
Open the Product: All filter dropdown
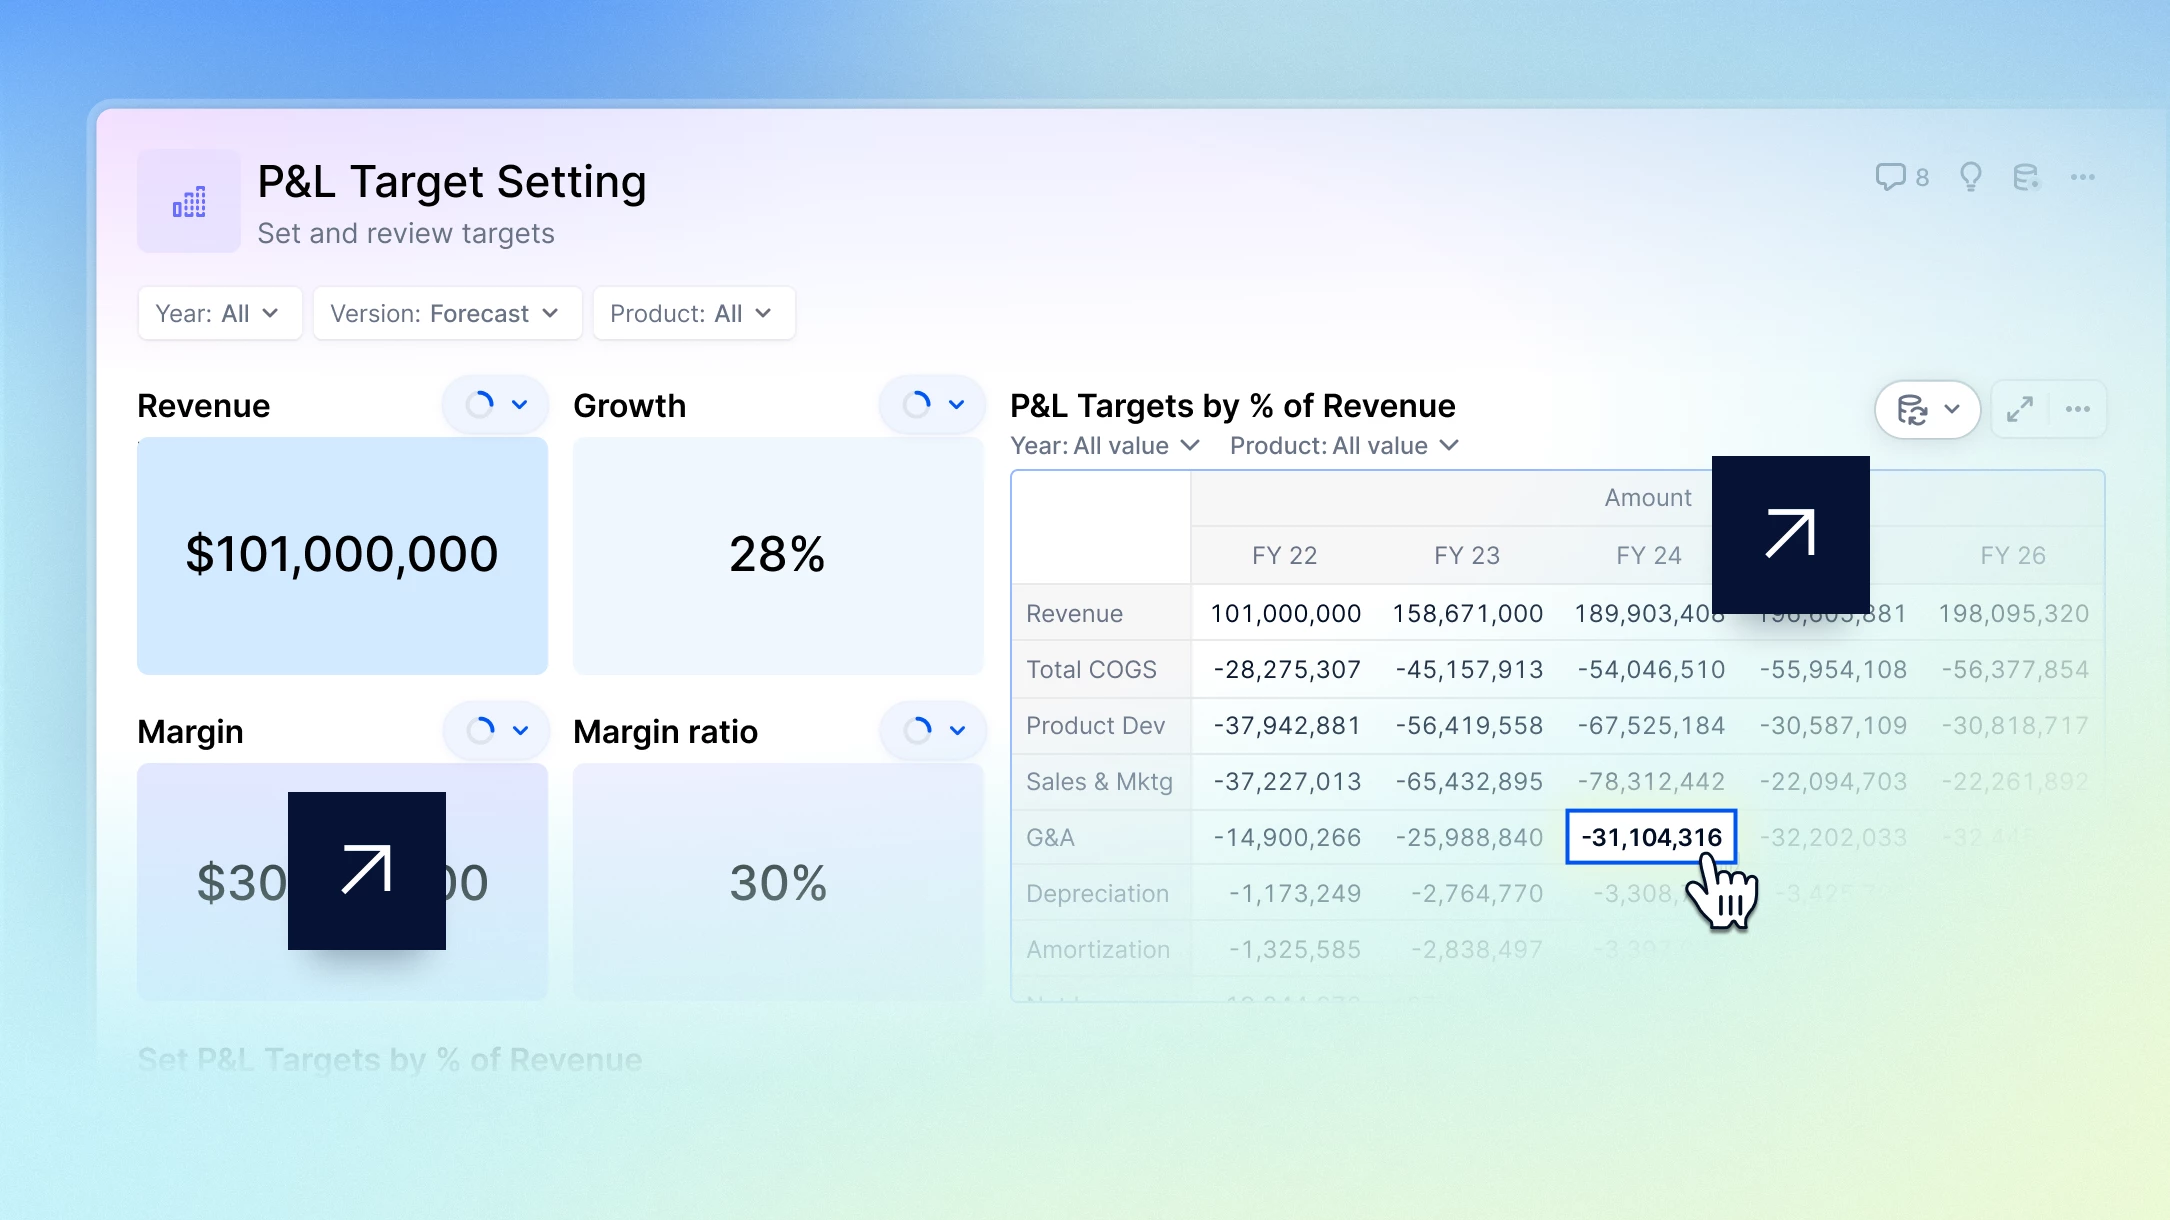pos(693,314)
